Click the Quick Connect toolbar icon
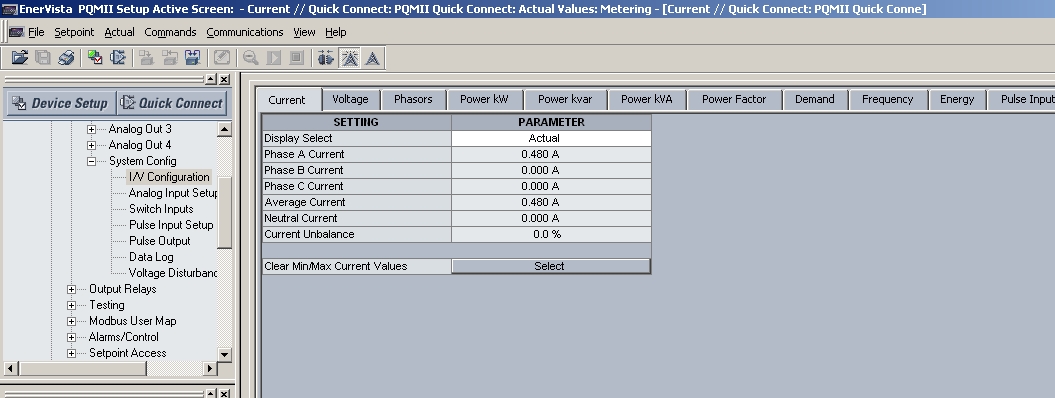The width and height of the screenshot is (1055, 398). [118, 58]
